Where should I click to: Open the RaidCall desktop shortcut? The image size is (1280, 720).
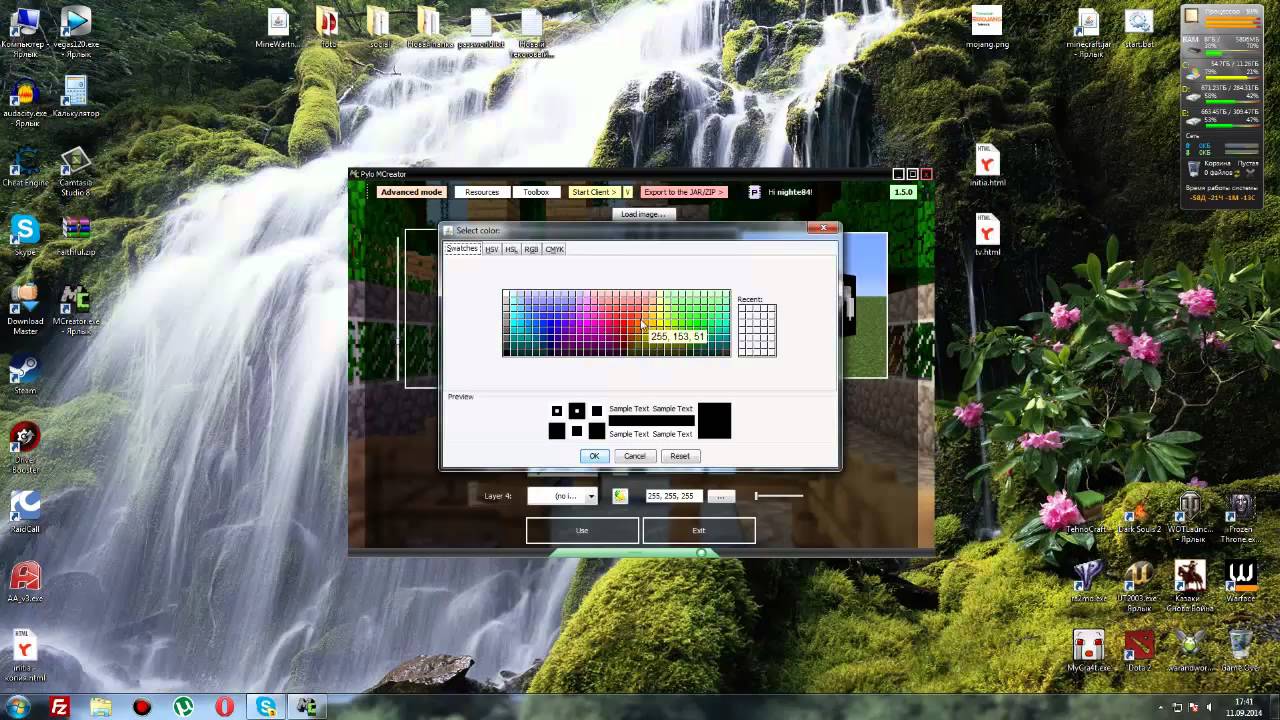(x=24, y=511)
